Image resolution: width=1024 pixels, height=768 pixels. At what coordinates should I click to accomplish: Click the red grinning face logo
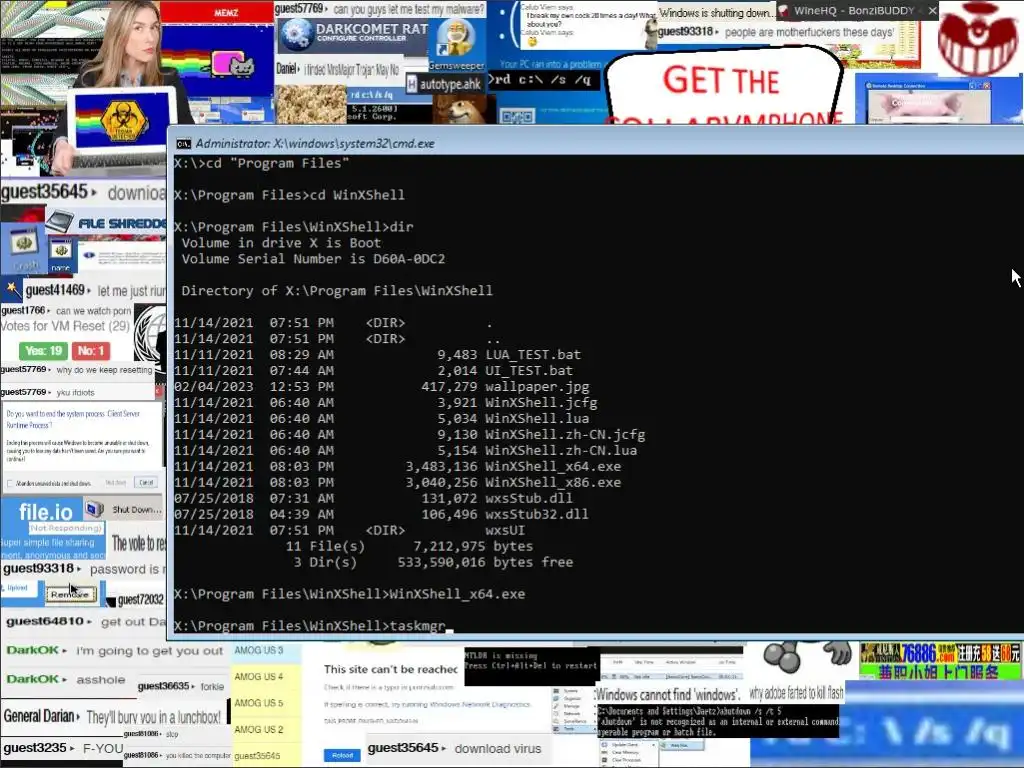click(x=977, y=39)
